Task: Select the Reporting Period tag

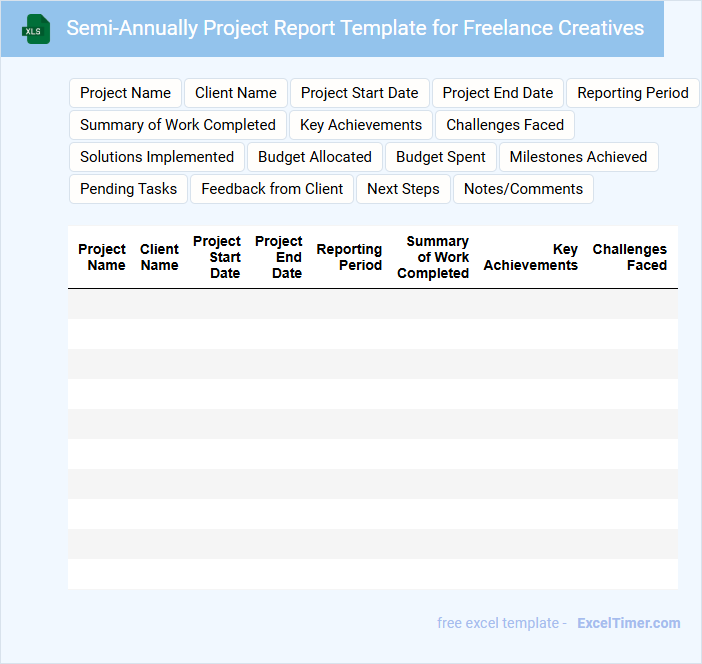Action: [632, 93]
